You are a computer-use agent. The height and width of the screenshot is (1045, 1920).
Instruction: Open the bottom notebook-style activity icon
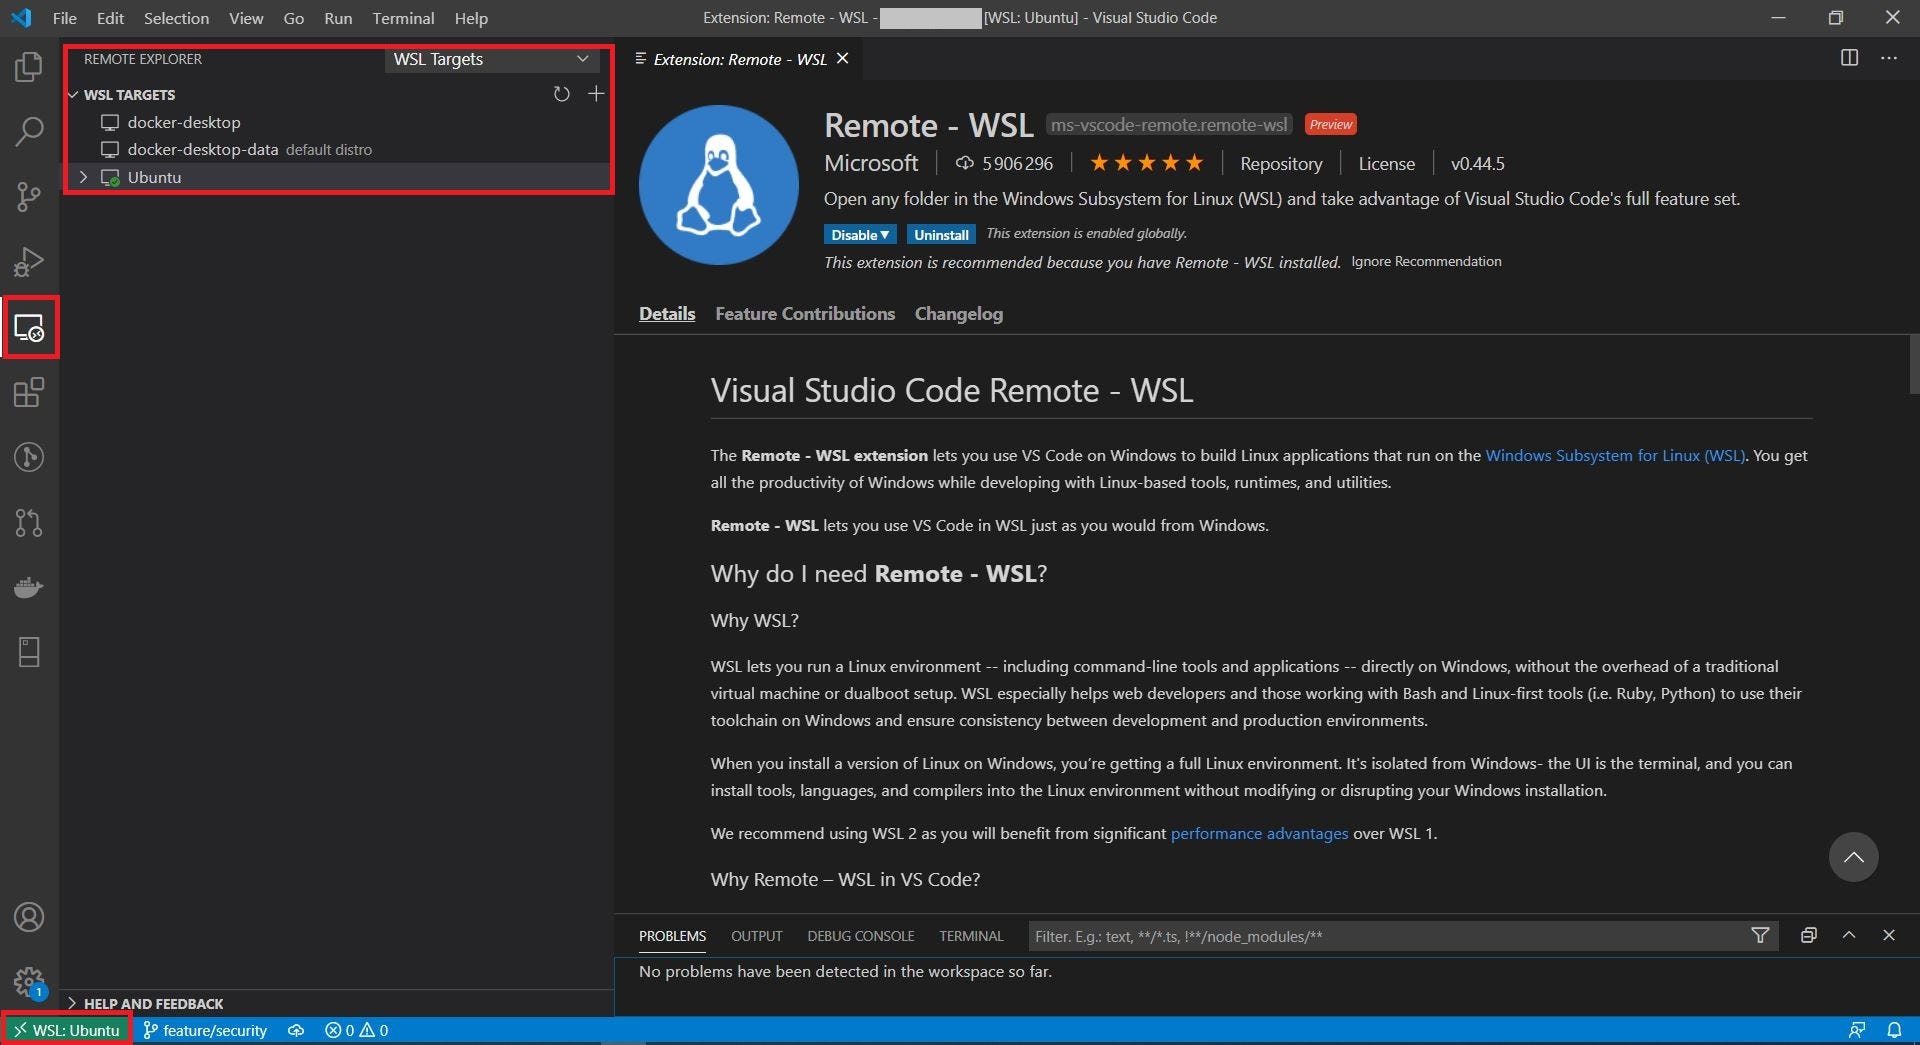click(x=29, y=652)
